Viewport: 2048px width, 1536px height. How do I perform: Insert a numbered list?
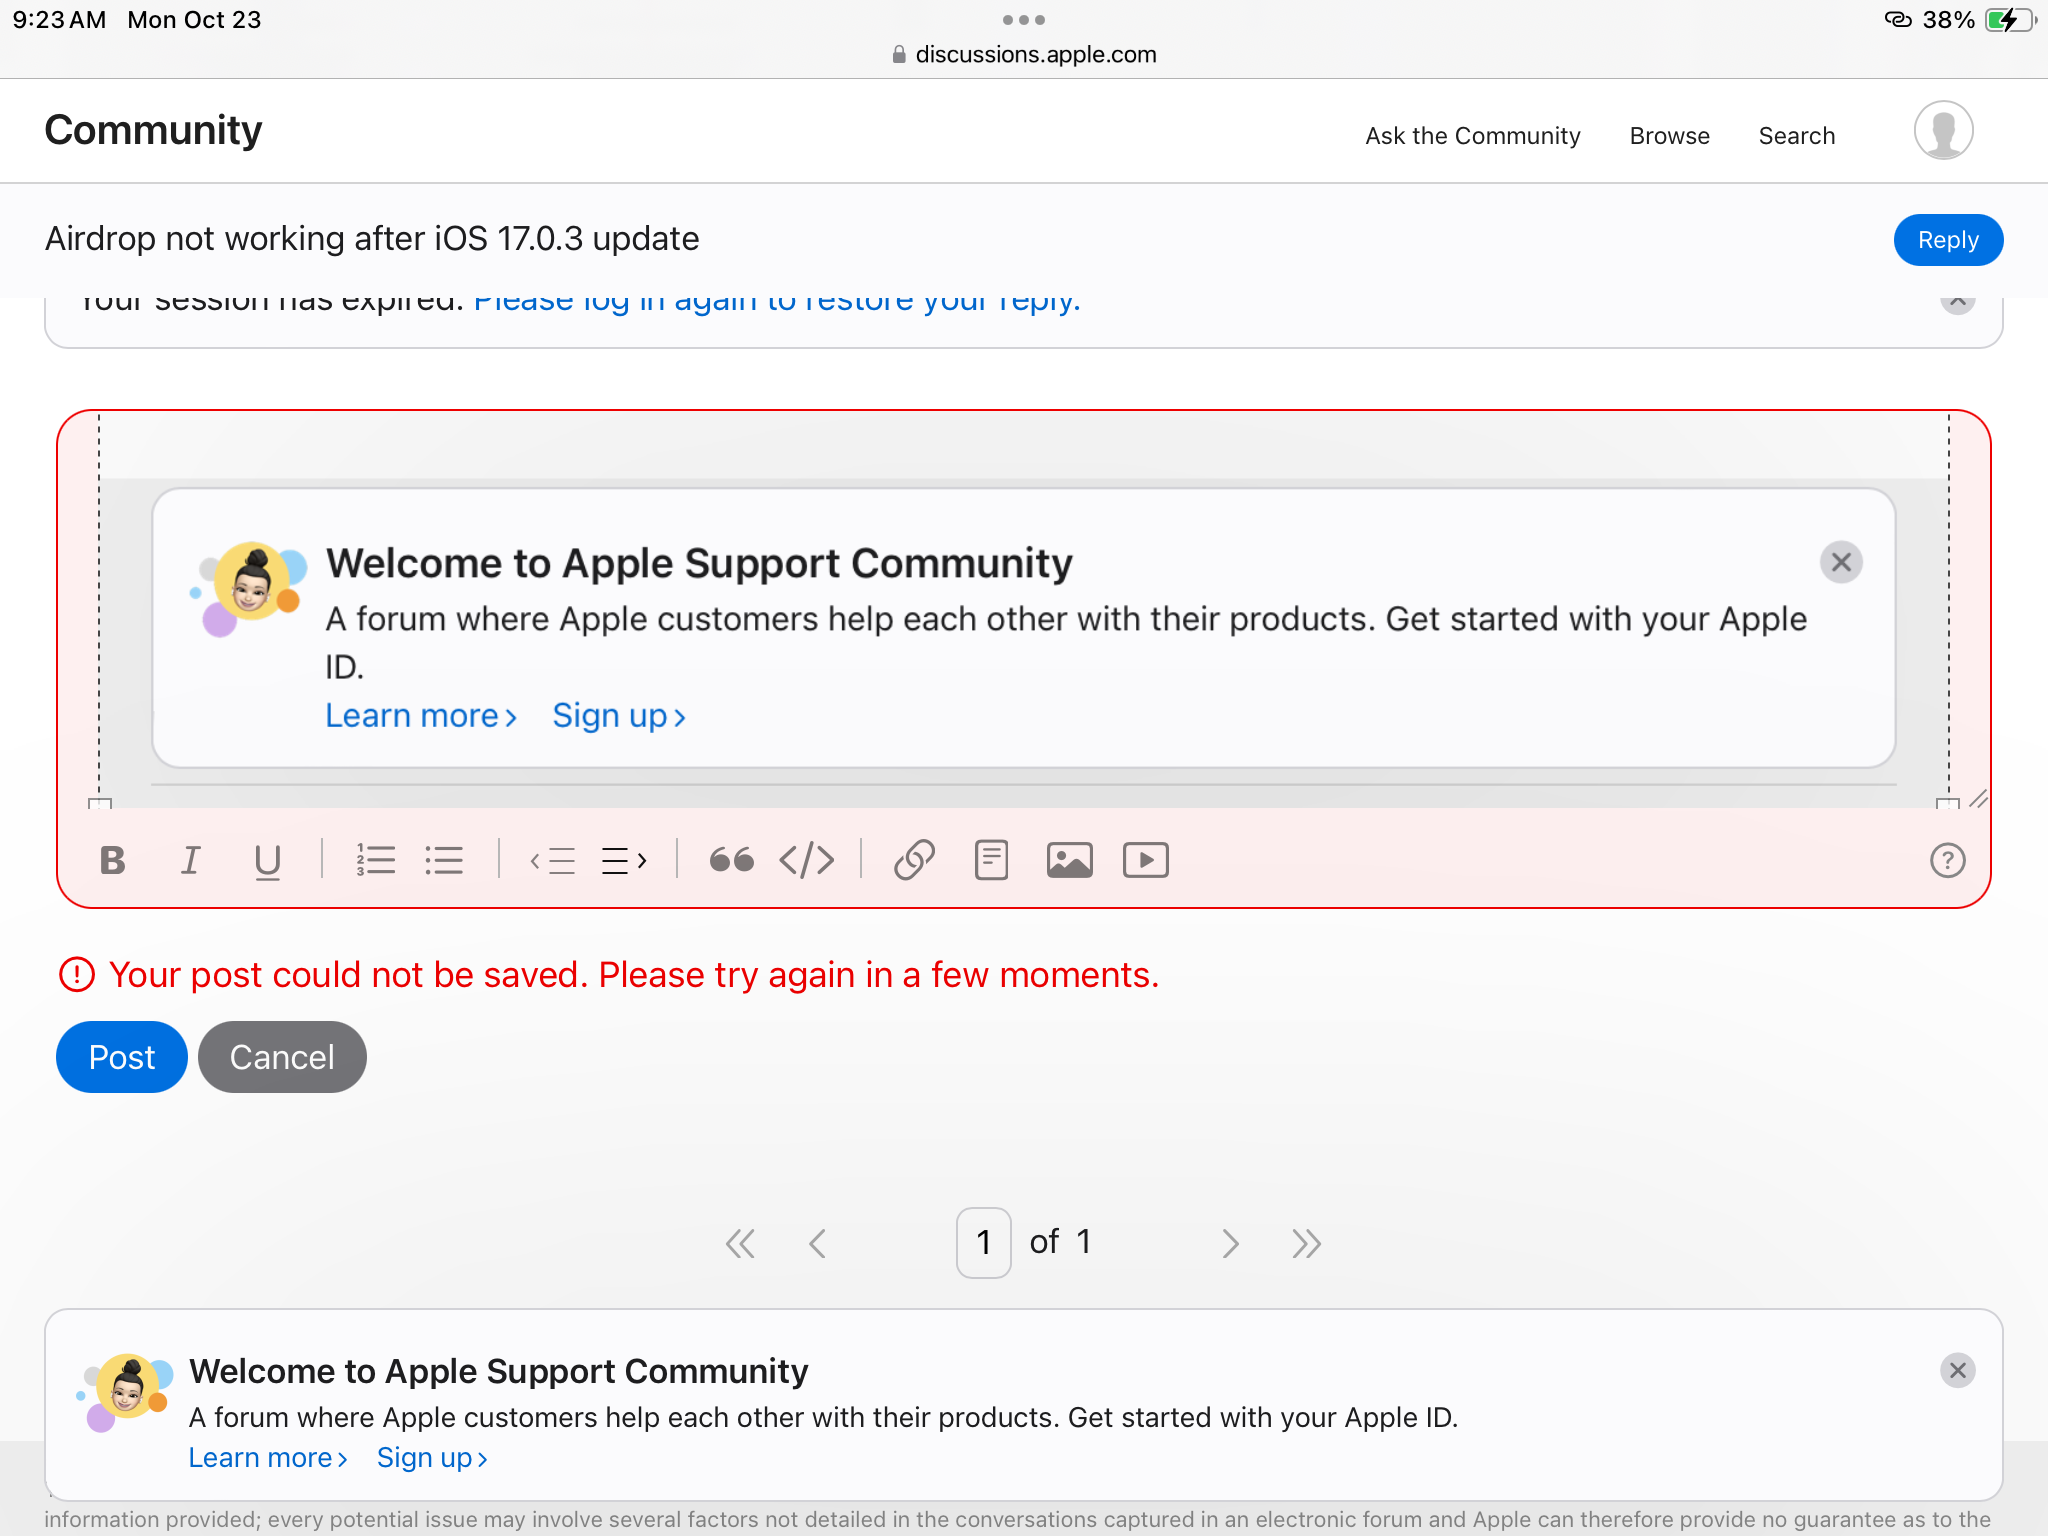click(x=375, y=860)
